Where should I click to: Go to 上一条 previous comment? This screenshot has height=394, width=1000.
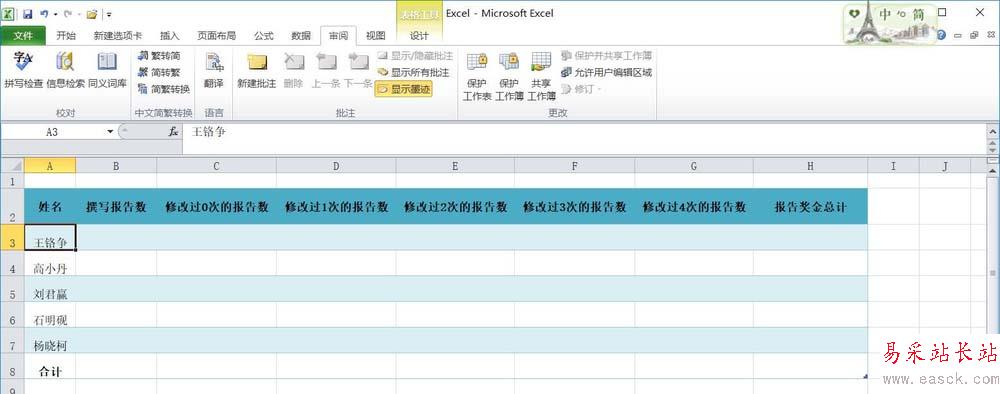326,70
